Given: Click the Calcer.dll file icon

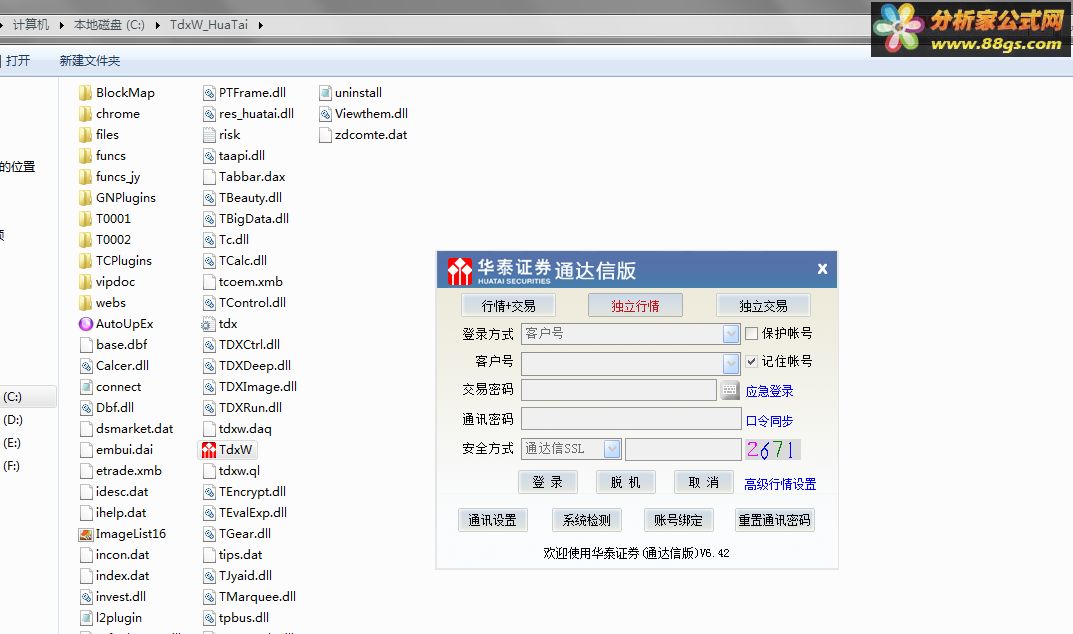Looking at the screenshot, I should tap(86, 366).
